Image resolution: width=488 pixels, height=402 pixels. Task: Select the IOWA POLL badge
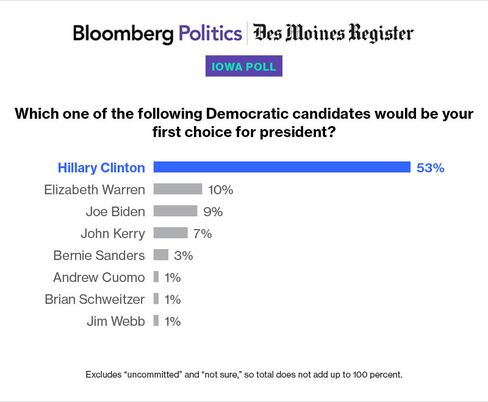click(244, 66)
